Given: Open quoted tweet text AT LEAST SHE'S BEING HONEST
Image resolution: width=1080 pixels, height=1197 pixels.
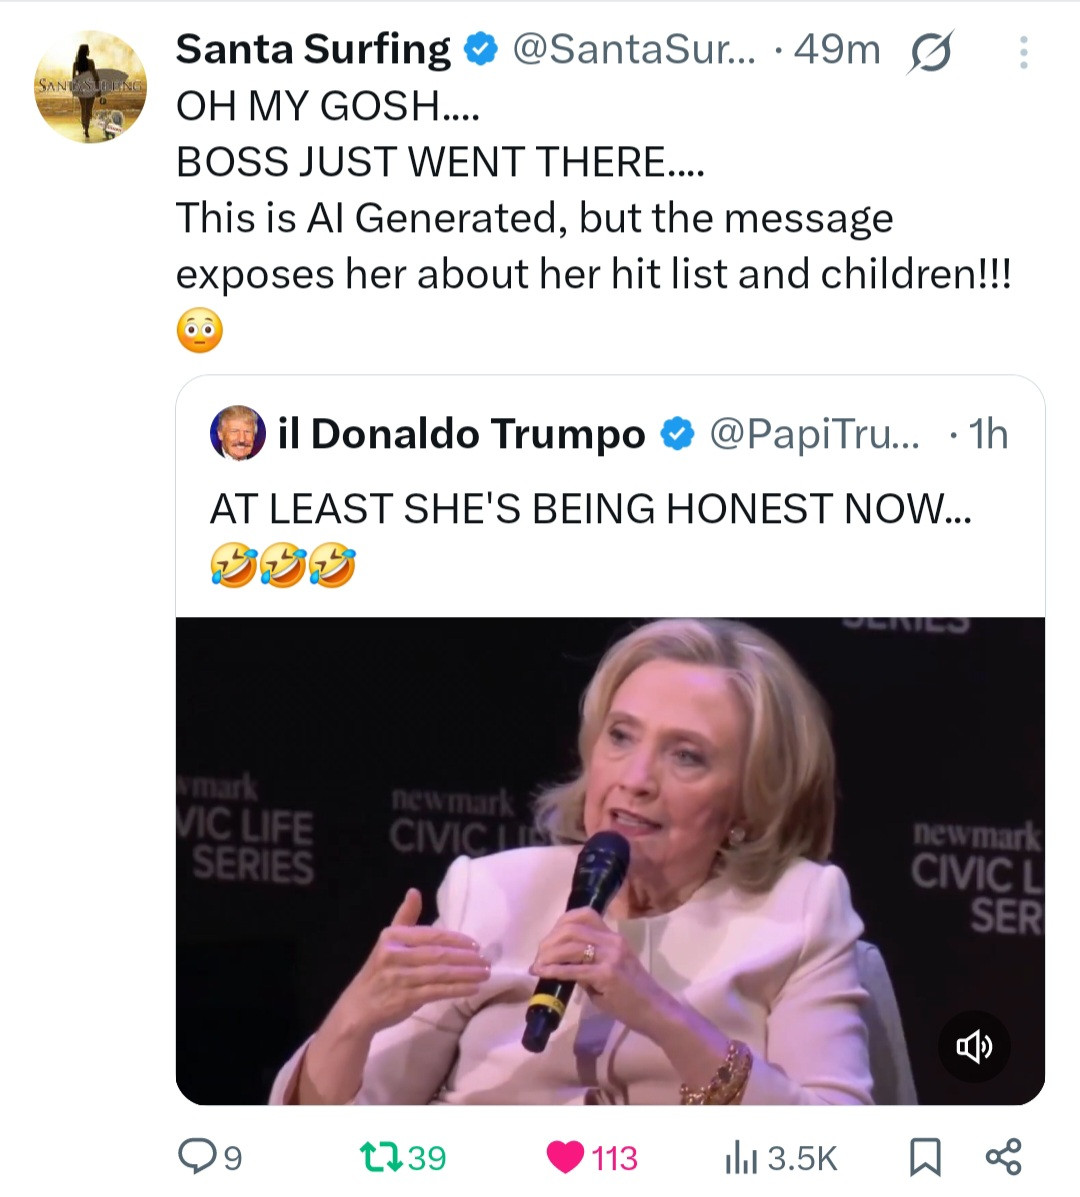Looking at the screenshot, I should pyautogui.click(x=590, y=509).
